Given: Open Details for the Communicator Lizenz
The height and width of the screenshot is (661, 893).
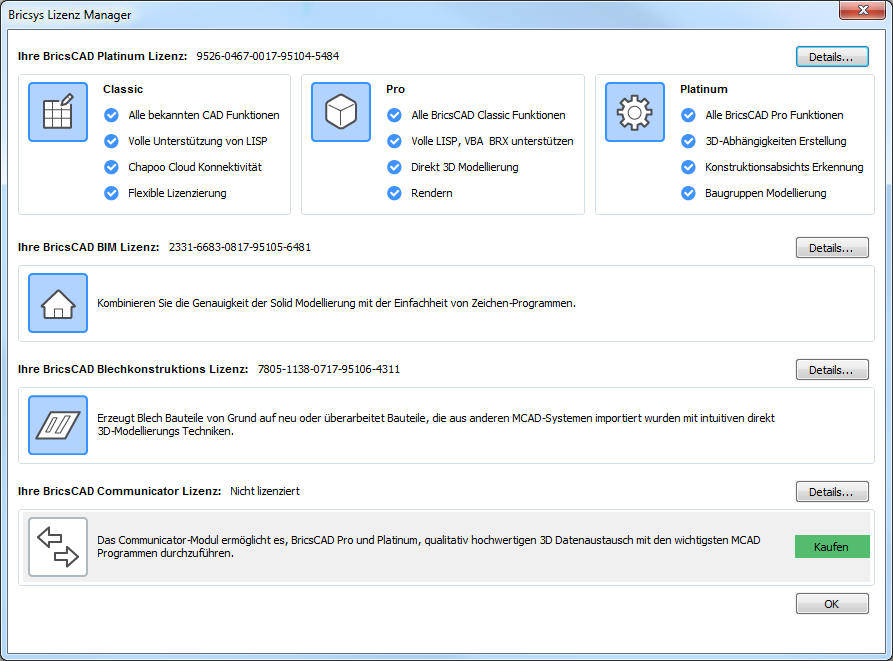Looking at the screenshot, I should (x=832, y=492).
